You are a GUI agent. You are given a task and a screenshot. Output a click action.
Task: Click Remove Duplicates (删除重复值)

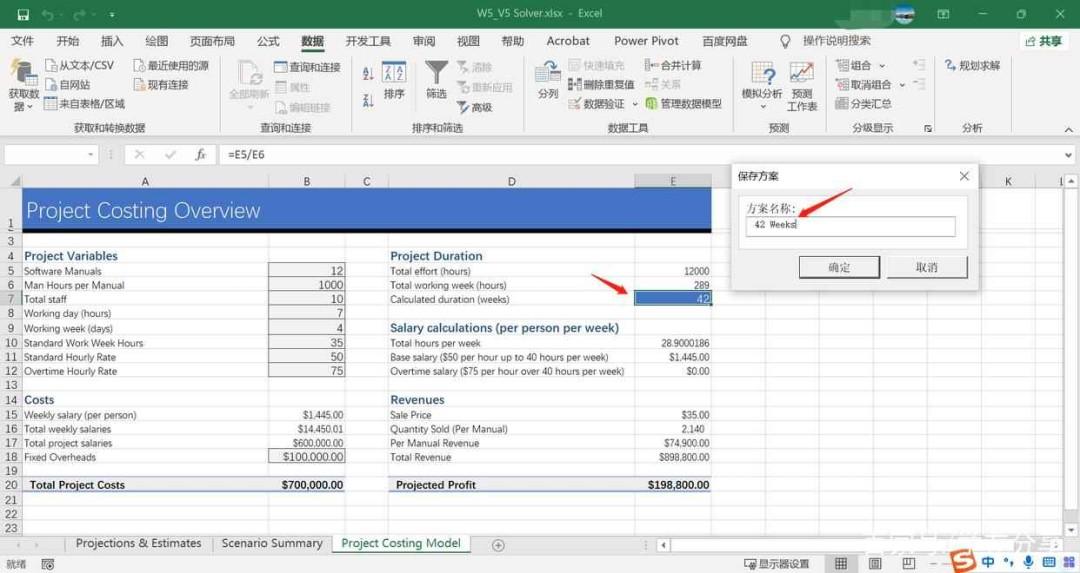tap(601, 85)
